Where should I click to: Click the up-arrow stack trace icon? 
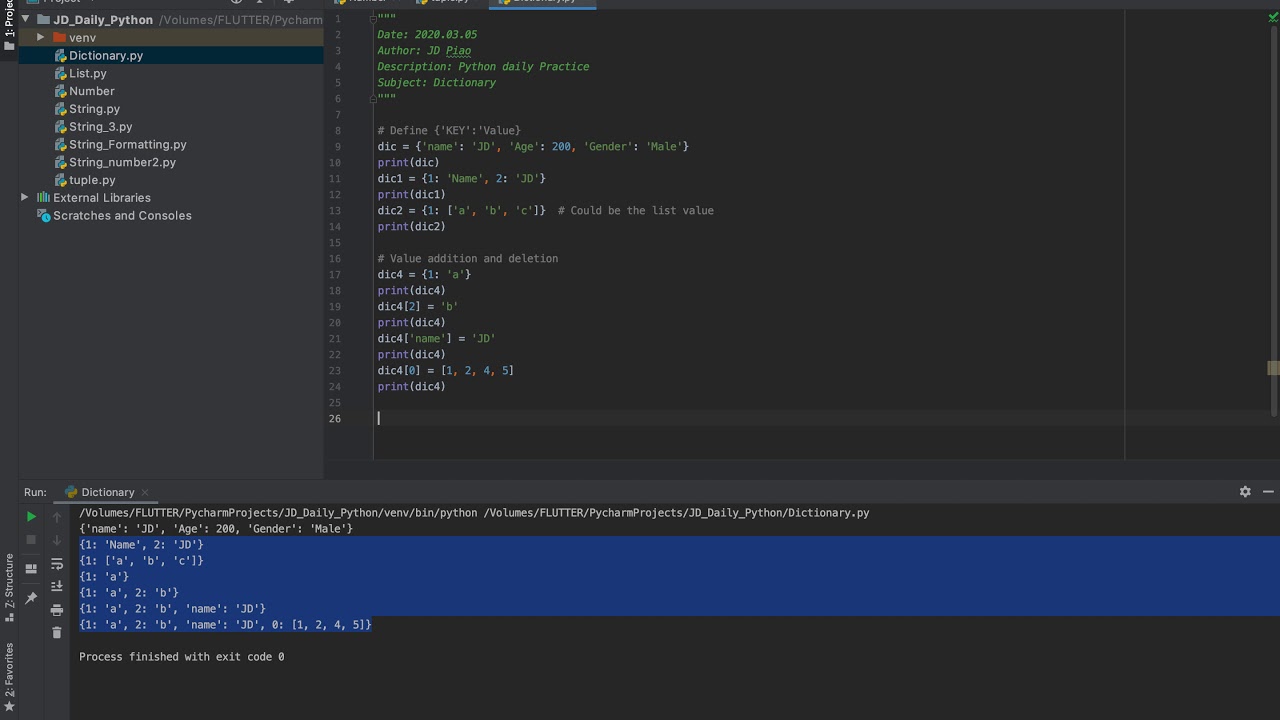coord(57,517)
